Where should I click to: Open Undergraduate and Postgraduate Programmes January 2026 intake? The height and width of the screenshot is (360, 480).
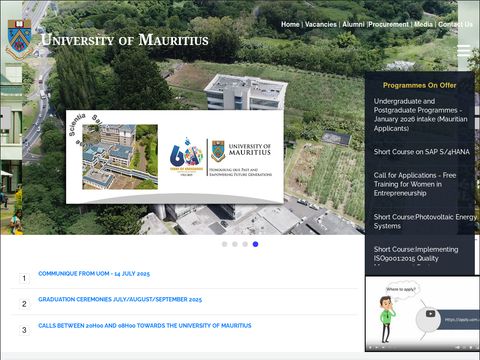420,115
